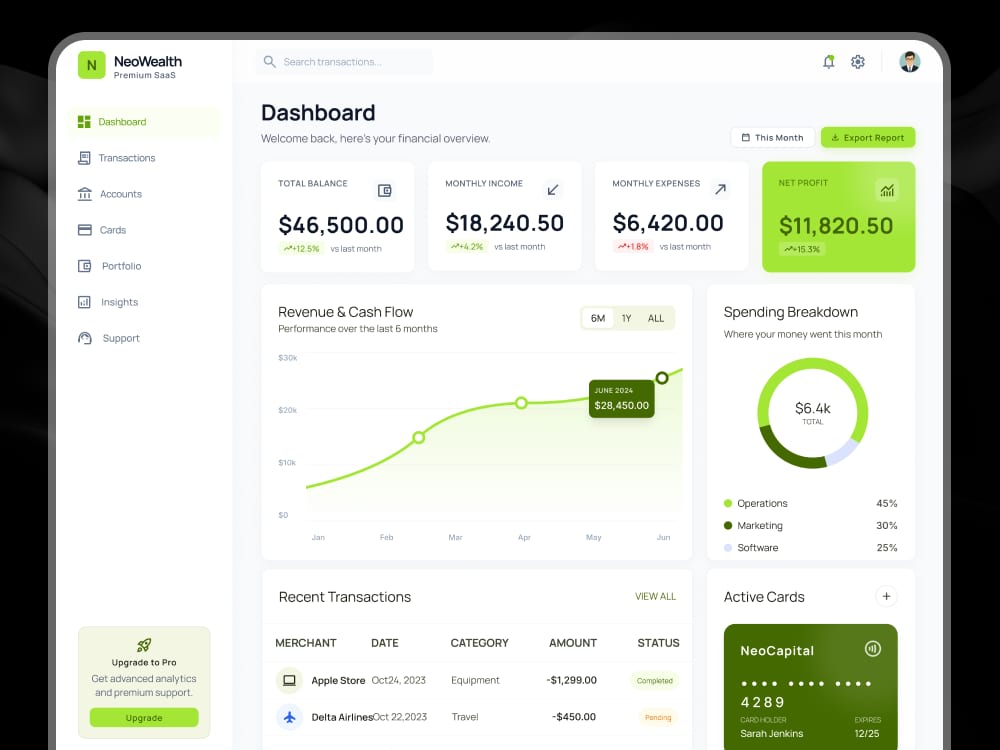Click the Completed status badge
Screen dimensions: 1000x750
coord(654,681)
